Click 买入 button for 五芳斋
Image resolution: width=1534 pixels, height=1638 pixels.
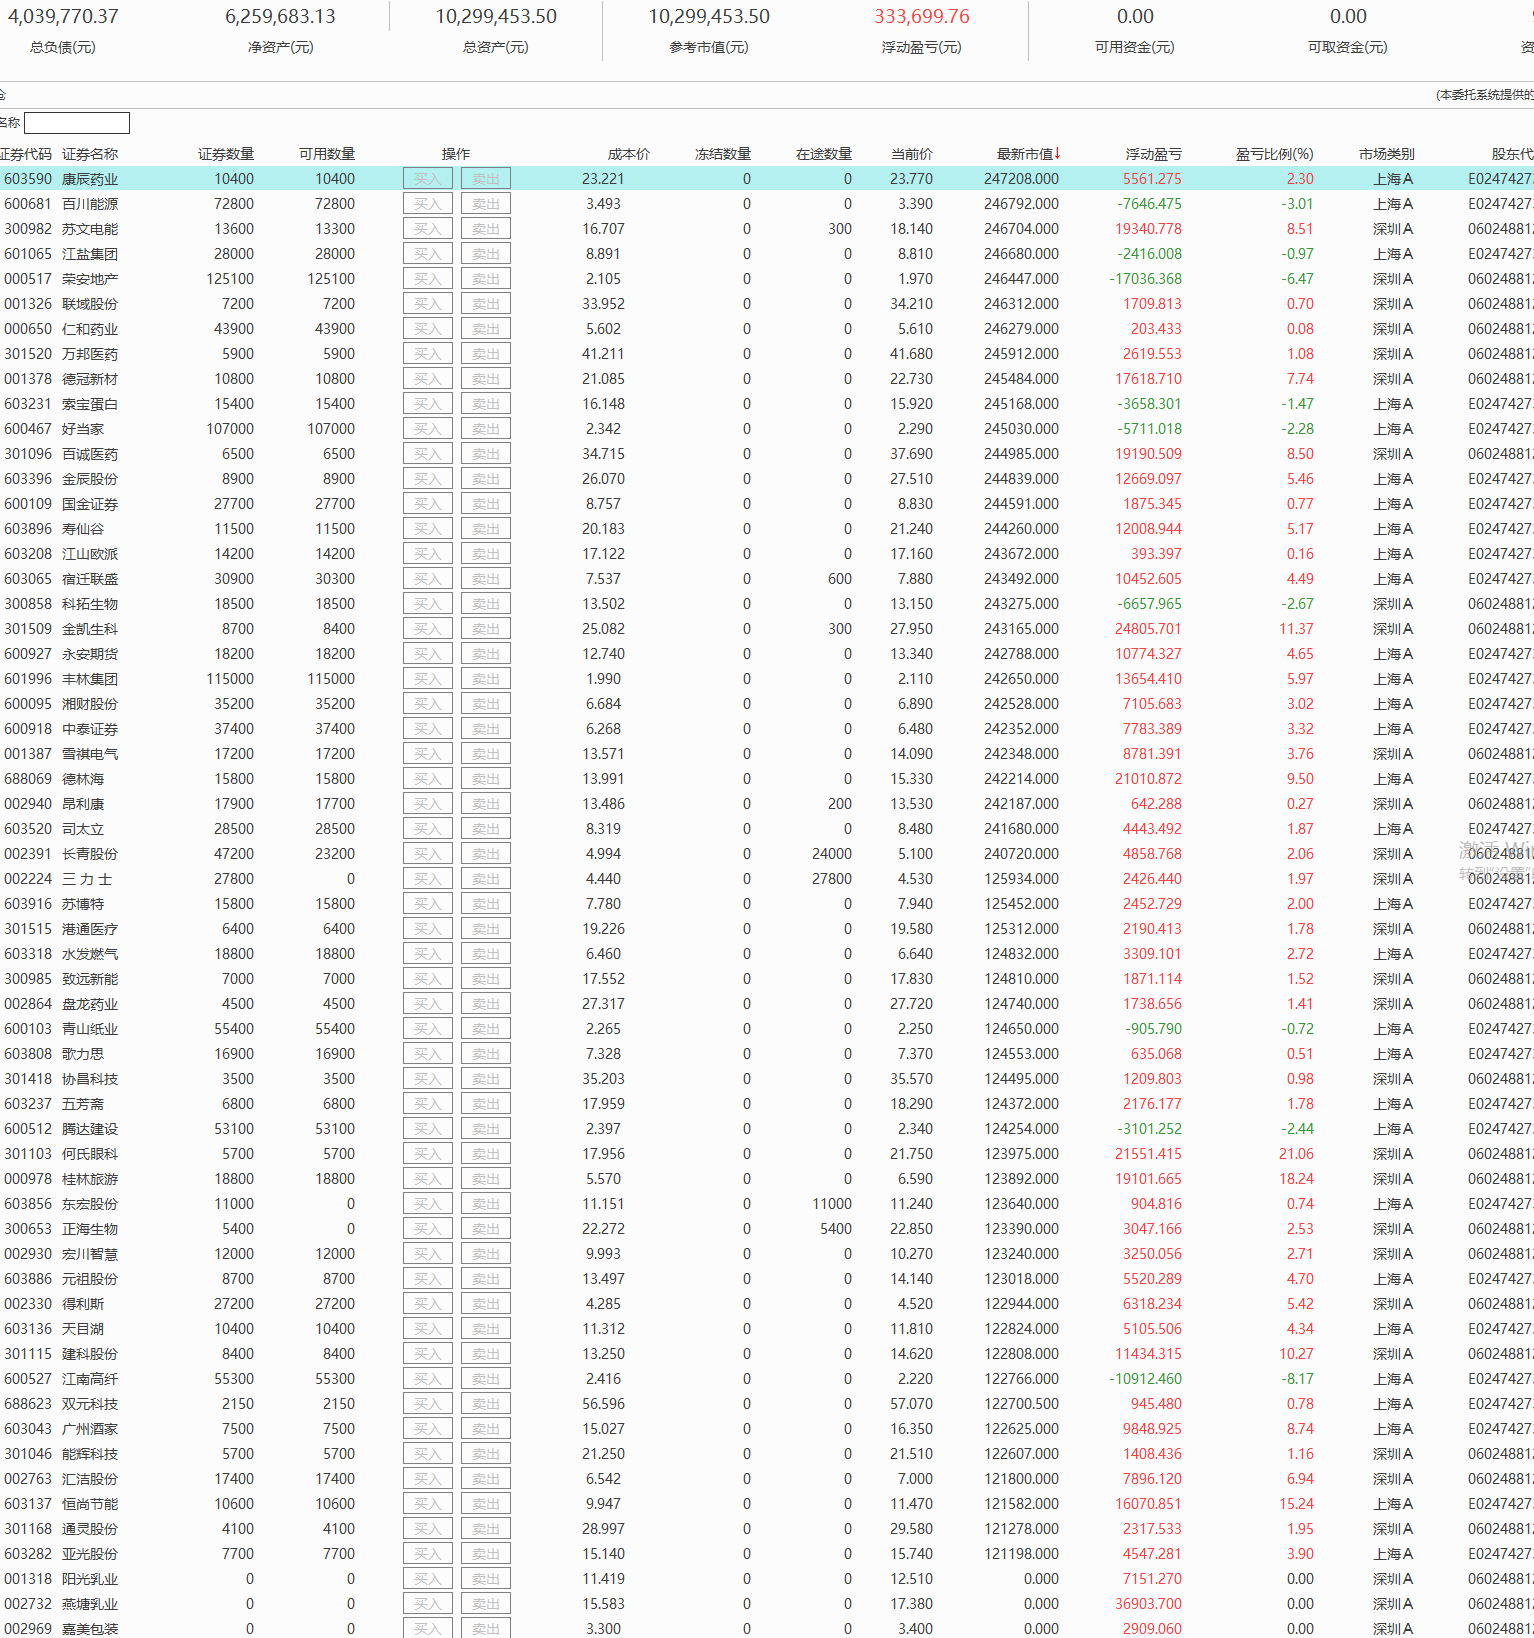click(x=428, y=1104)
